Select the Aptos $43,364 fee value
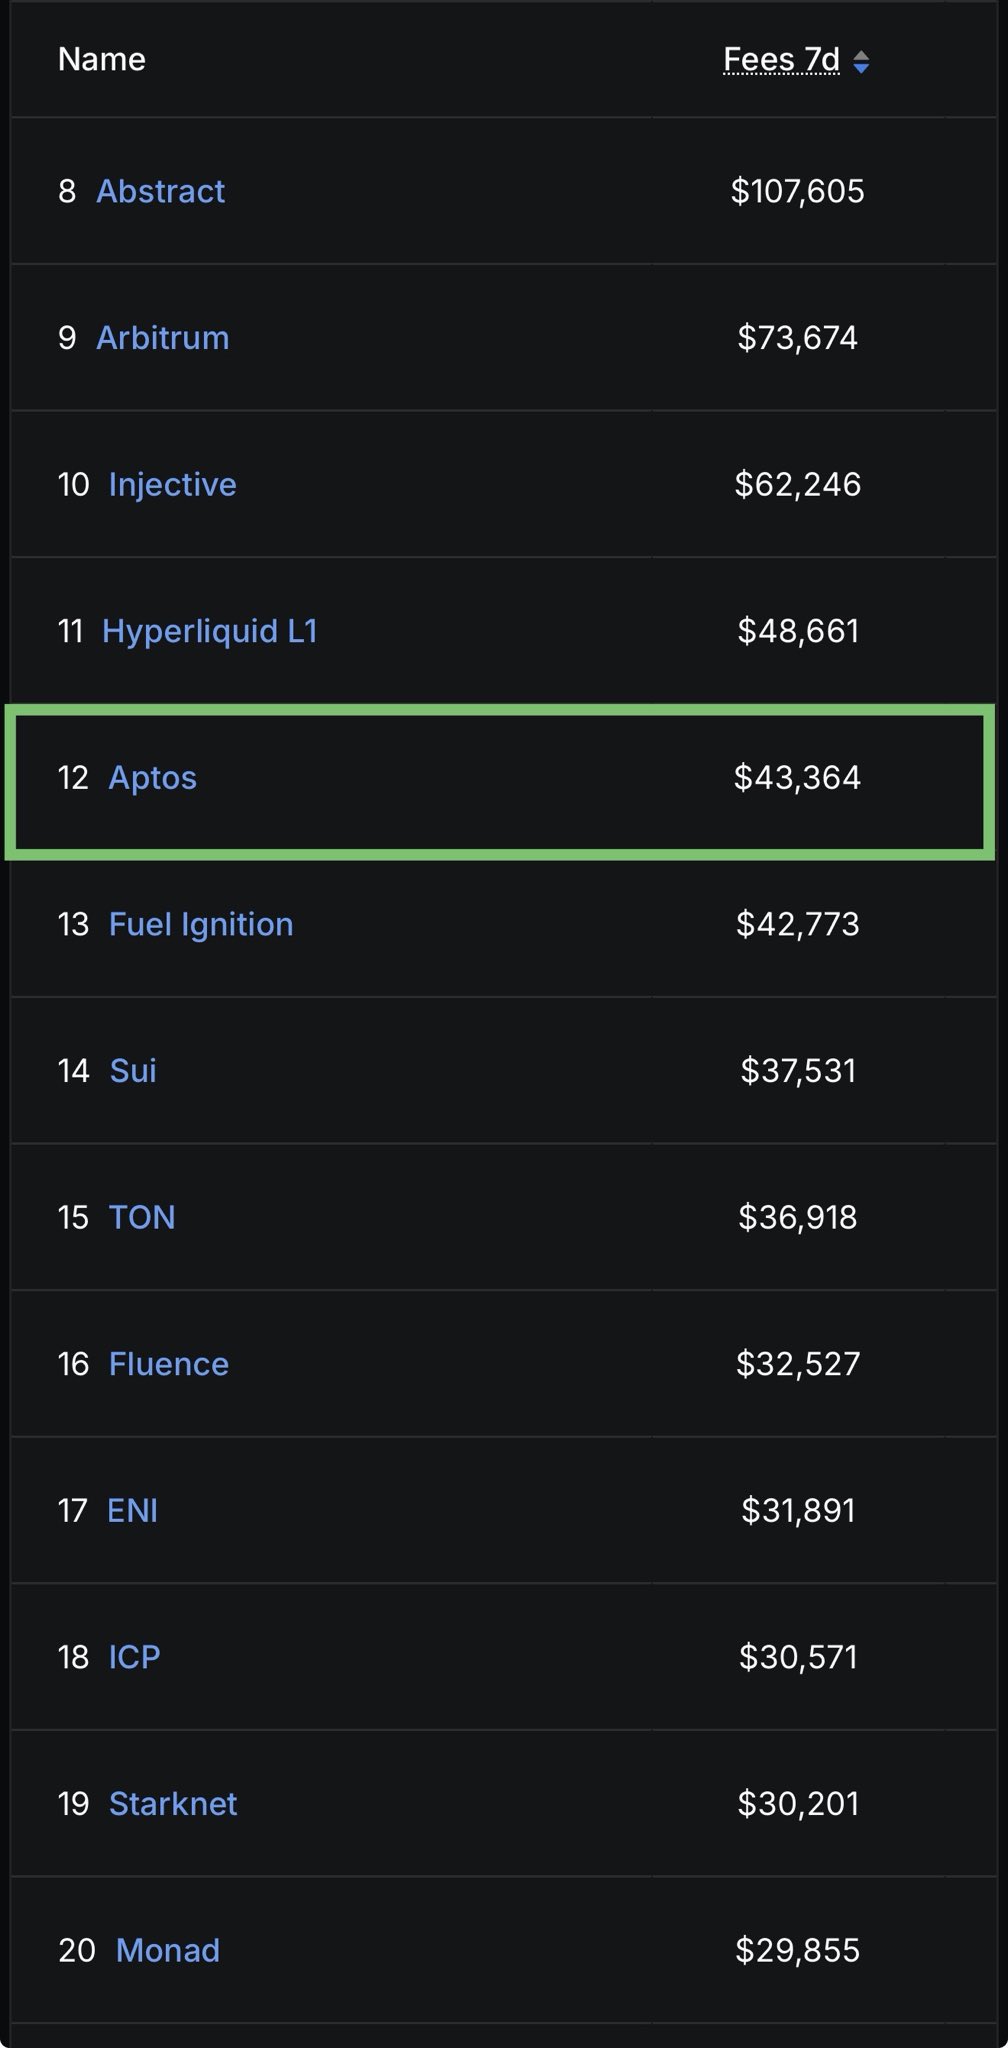1008x2048 pixels. pyautogui.click(x=797, y=778)
